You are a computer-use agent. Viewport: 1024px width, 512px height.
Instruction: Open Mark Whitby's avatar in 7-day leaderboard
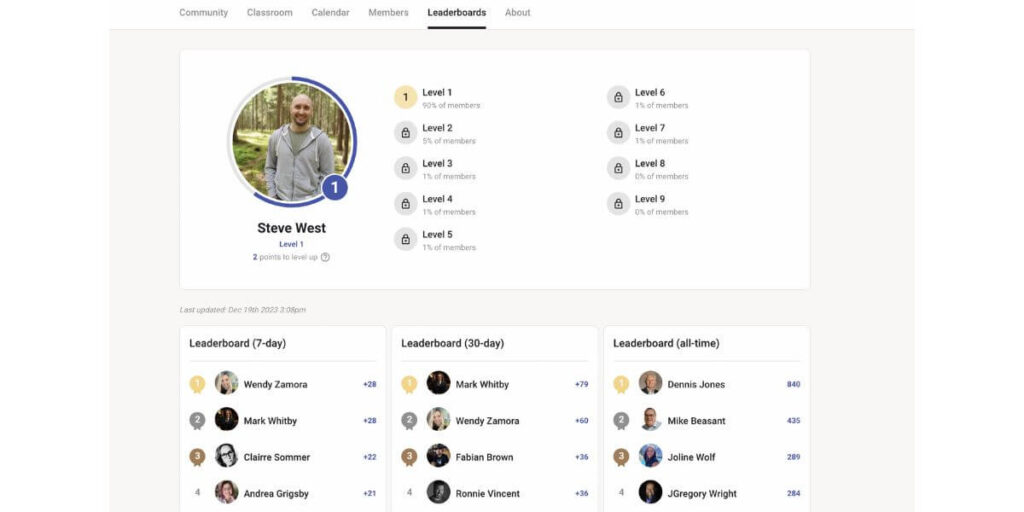[x=227, y=419]
